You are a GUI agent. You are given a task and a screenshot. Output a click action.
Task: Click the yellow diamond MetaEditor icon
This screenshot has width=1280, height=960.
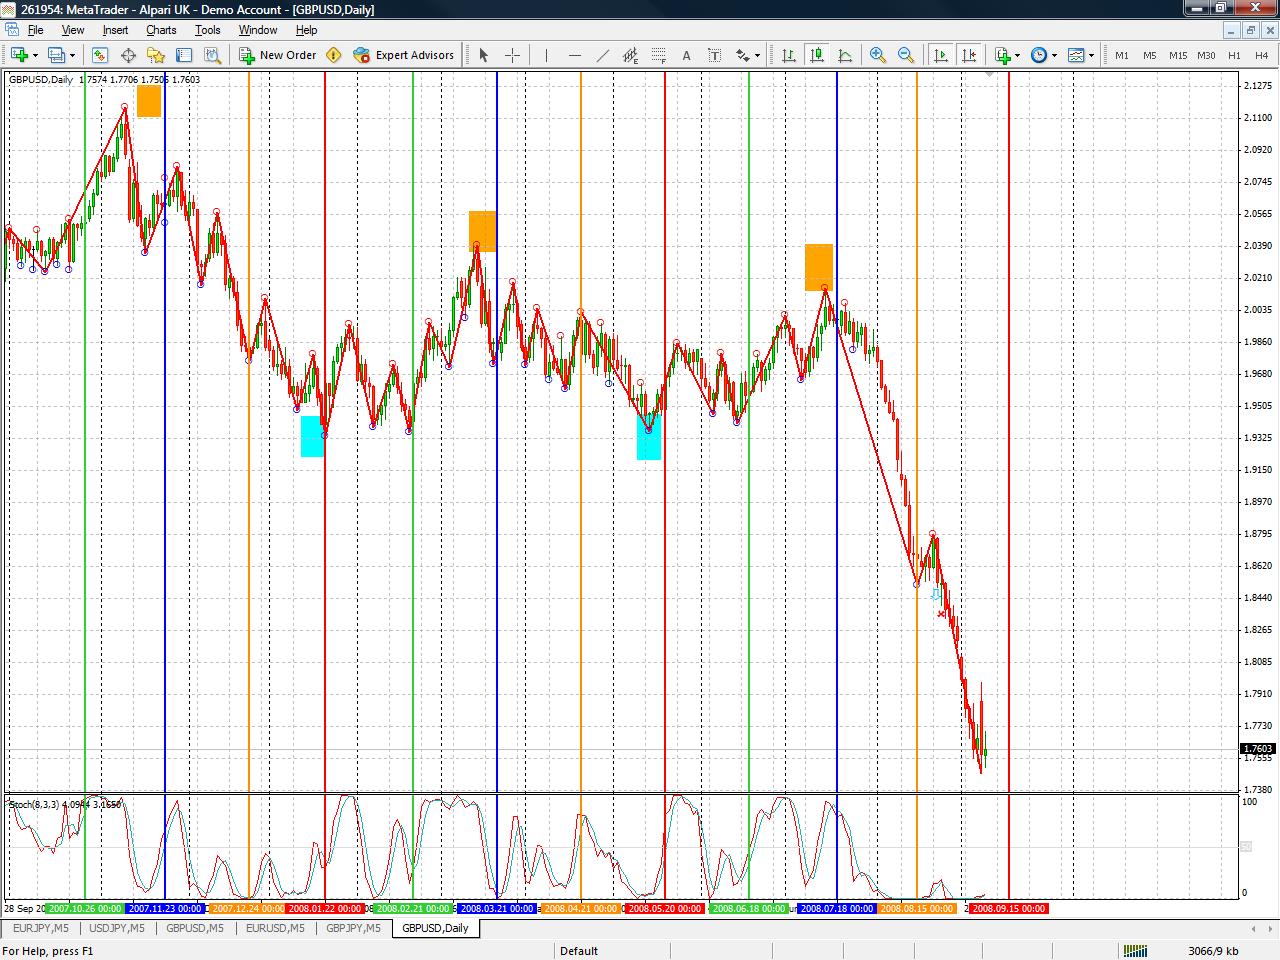click(x=333, y=55)
